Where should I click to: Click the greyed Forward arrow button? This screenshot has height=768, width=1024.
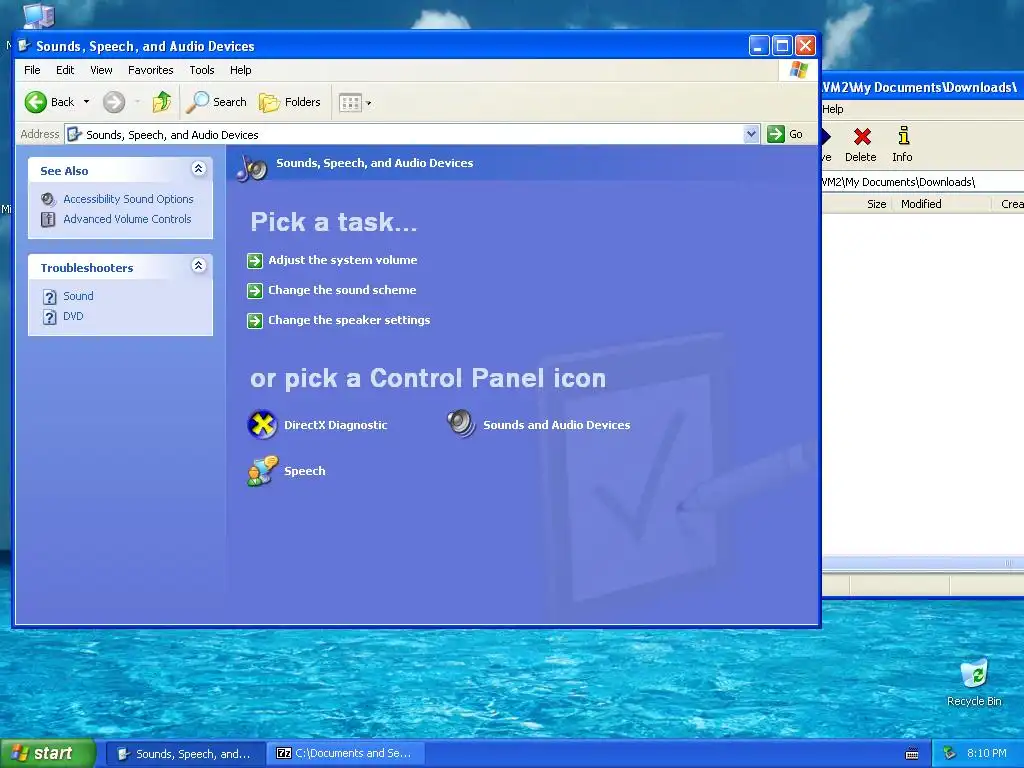click(114, 102)
